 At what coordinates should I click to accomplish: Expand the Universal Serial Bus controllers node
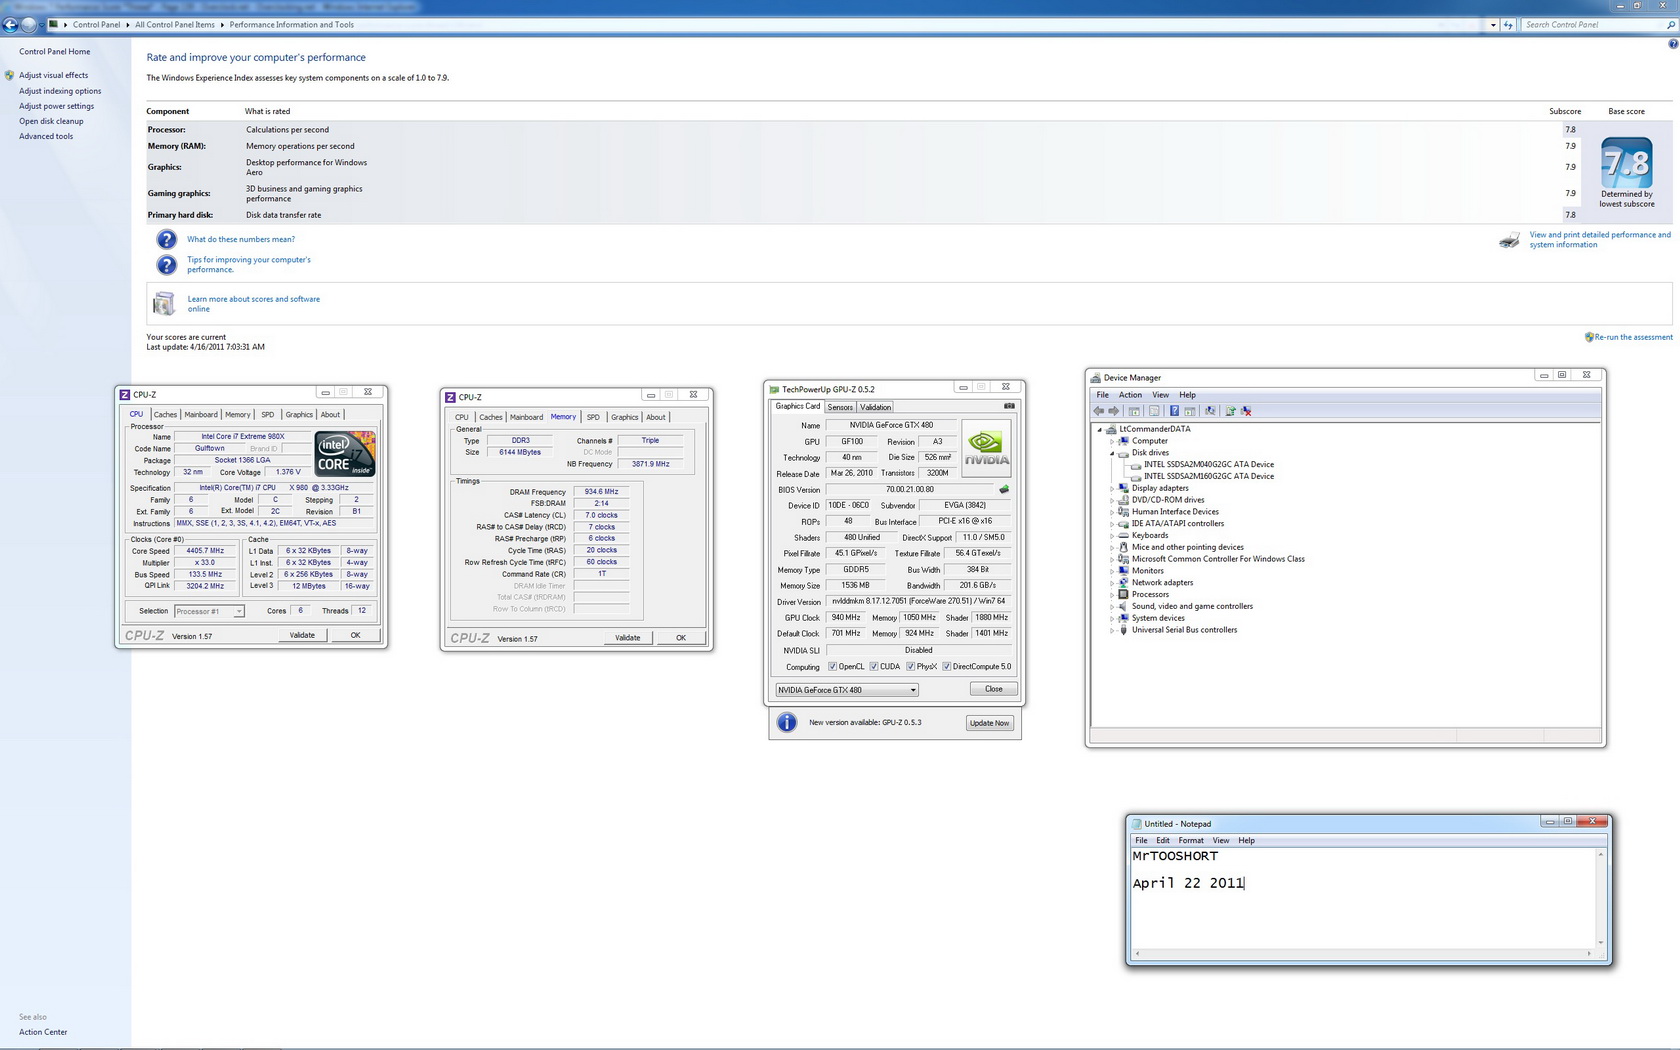pyautogui.click(x=1112, y=630)
